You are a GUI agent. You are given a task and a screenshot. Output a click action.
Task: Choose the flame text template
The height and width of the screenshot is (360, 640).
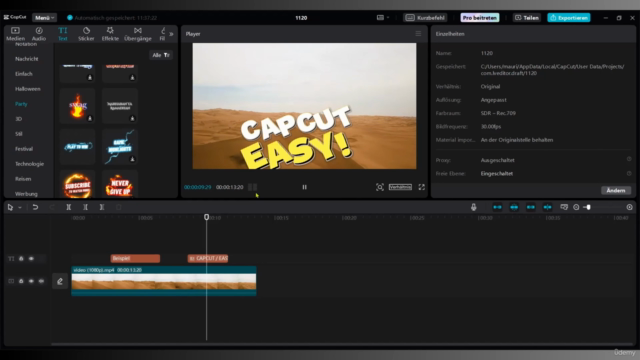(77, 106)
